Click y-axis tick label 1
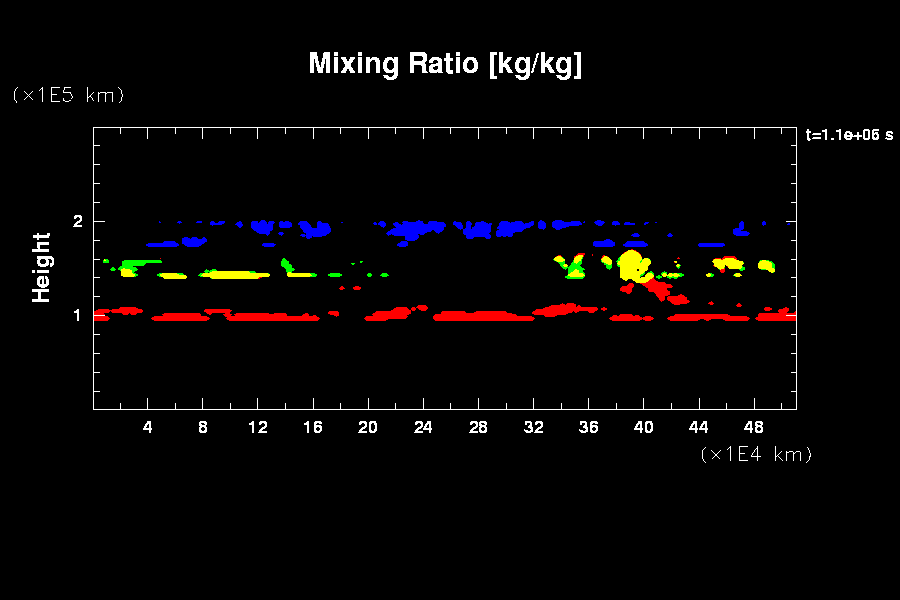 tap(78, 315)
